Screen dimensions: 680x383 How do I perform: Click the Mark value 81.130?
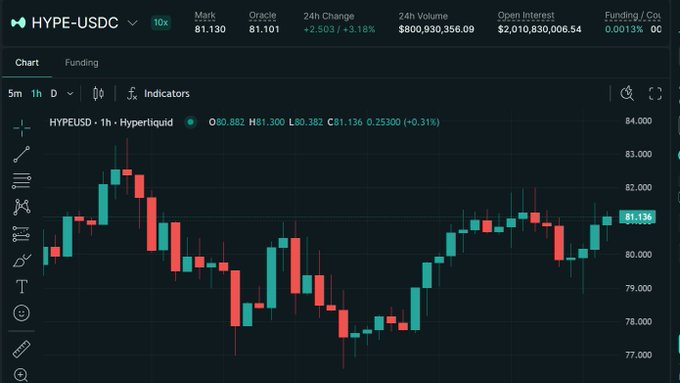click(x=210, y=29)
